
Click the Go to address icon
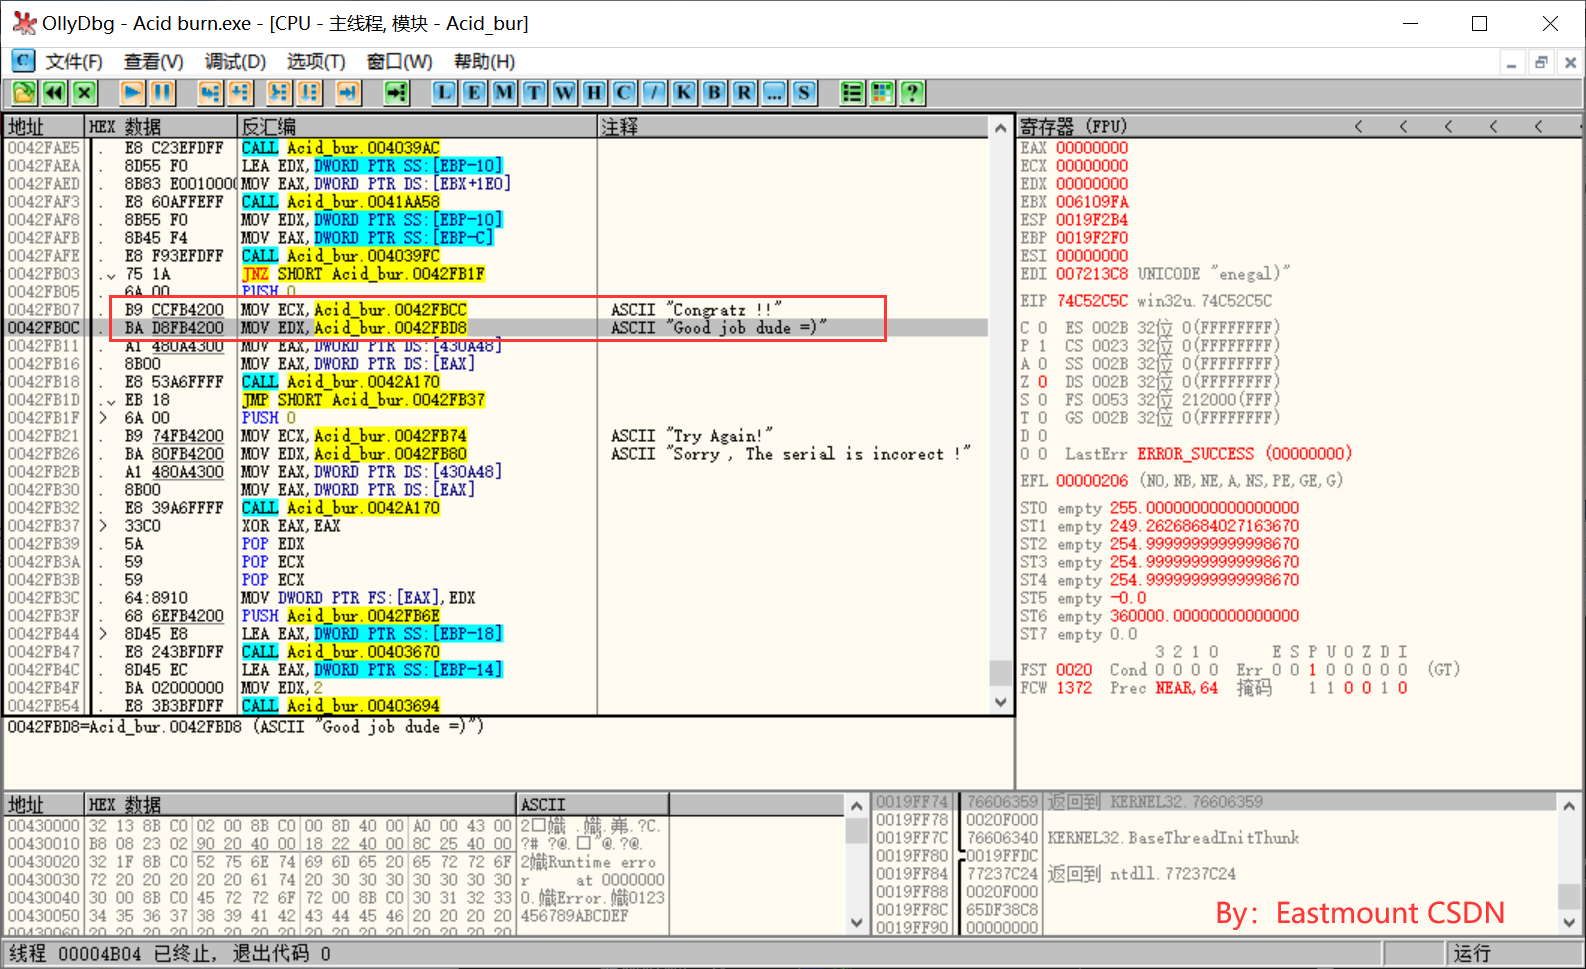pos(397,93)
